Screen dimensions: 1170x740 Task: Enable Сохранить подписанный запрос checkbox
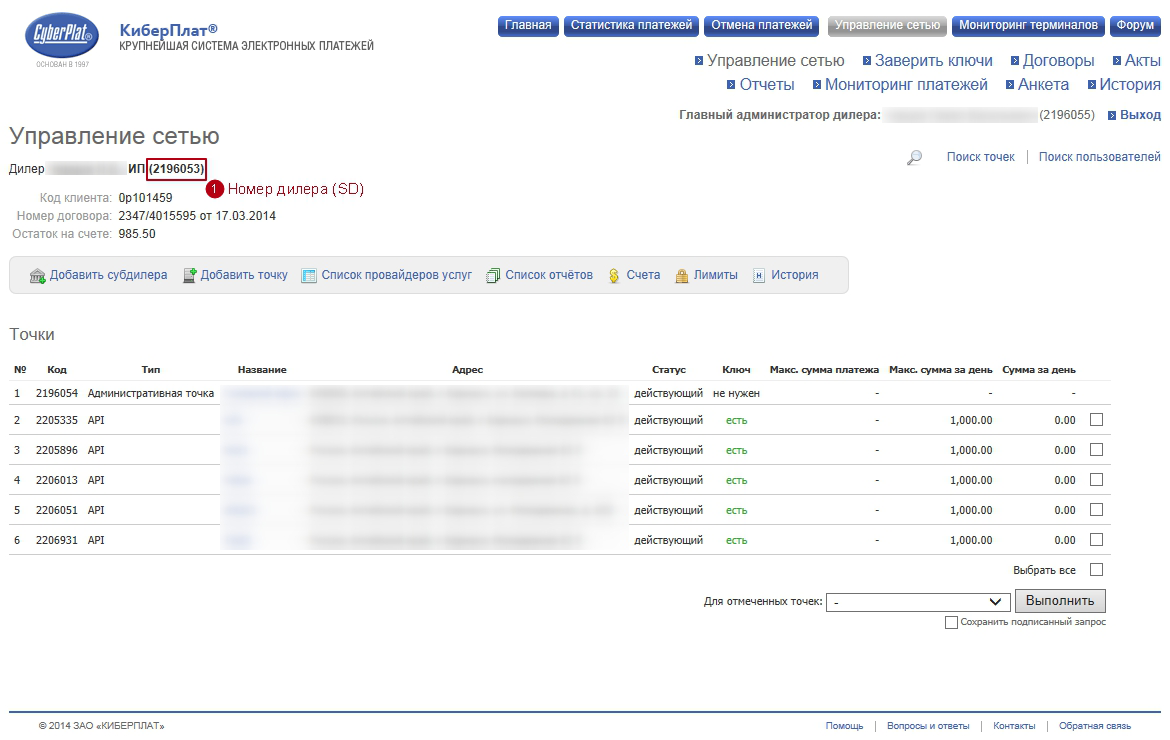[x=951, y=623]
